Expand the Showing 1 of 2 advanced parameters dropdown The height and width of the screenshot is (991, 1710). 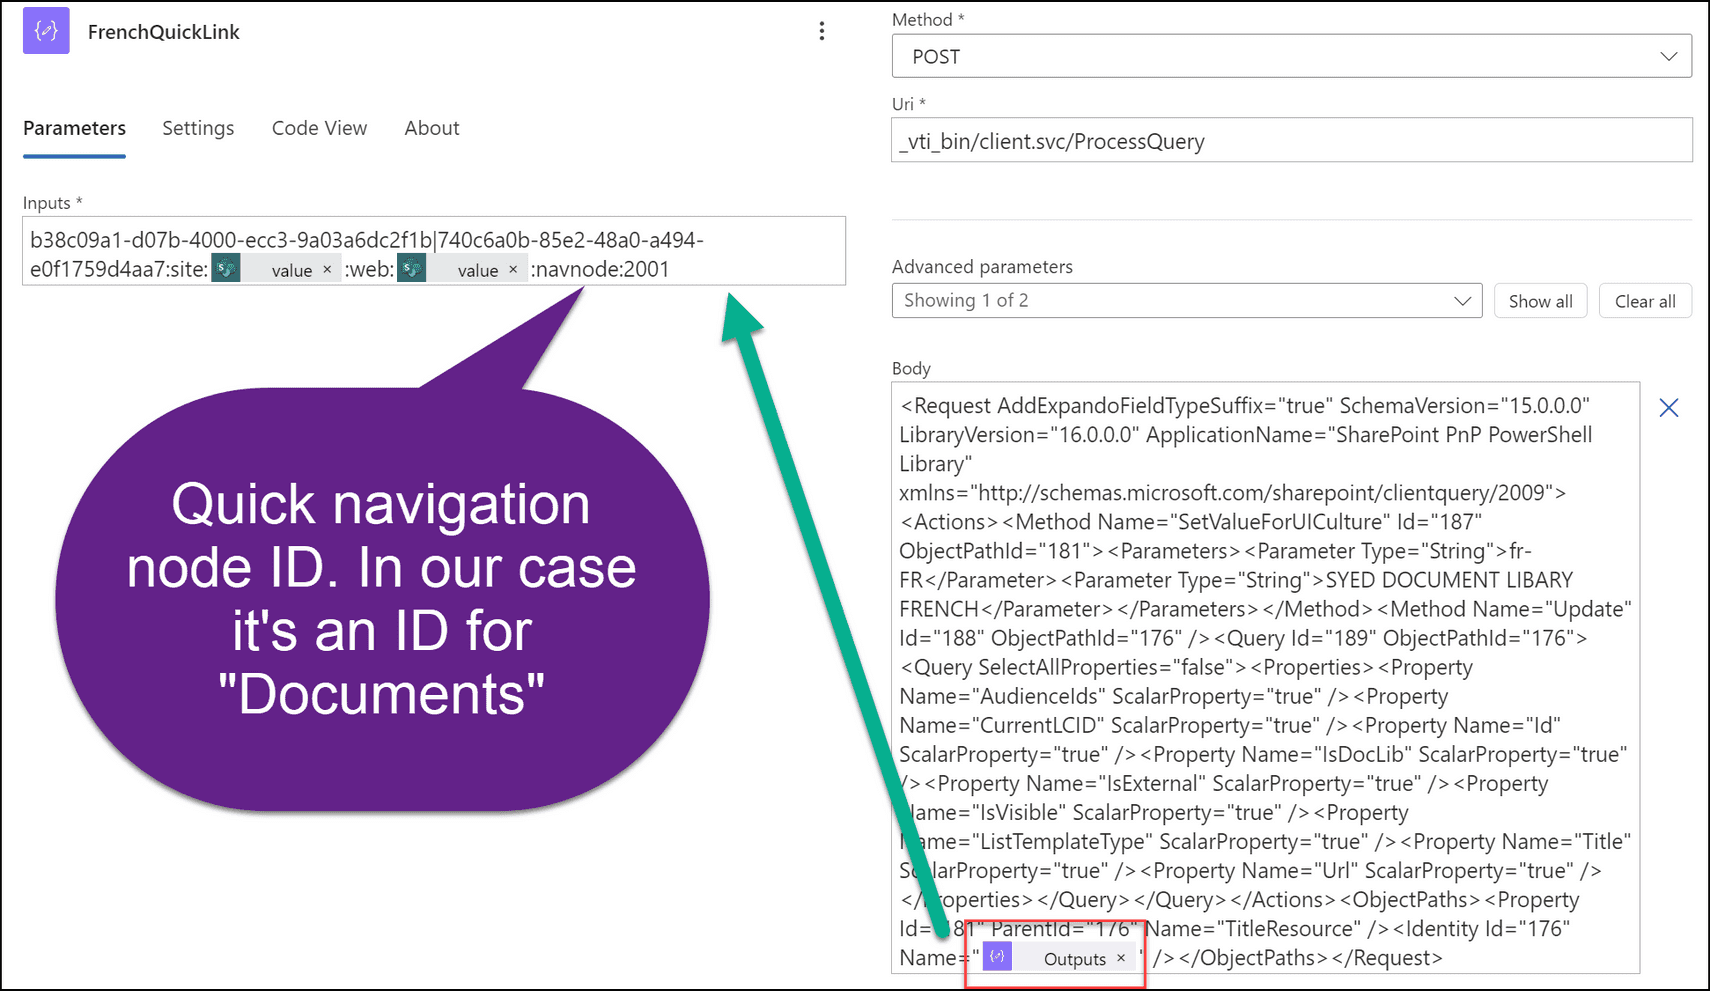coord(1462,300)
